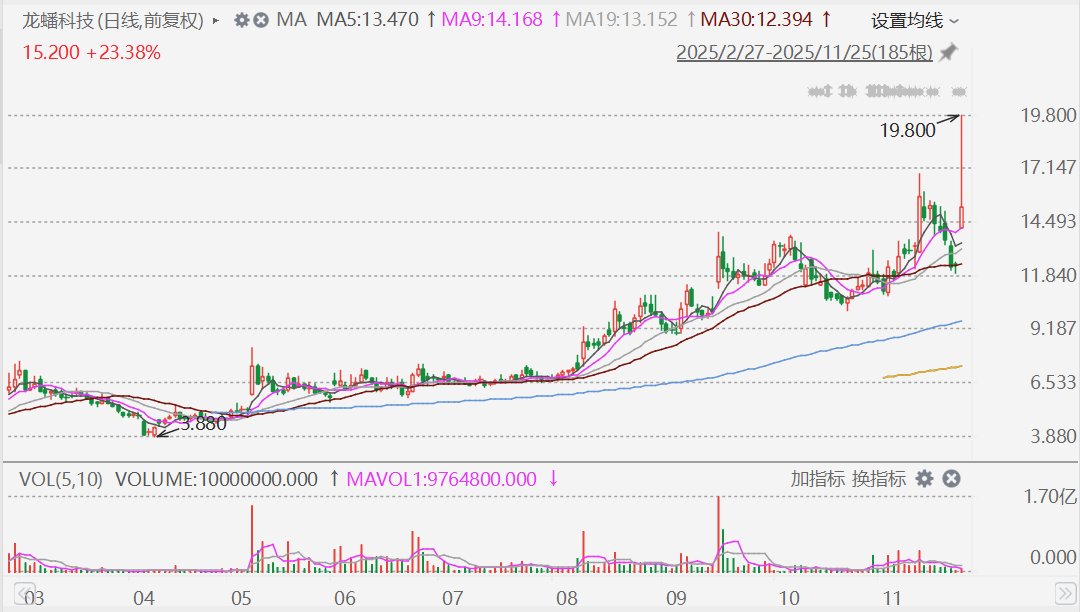Open the 设置均线 dropdown
Screen dimensions: 1080x612
[x=914, y=20]
